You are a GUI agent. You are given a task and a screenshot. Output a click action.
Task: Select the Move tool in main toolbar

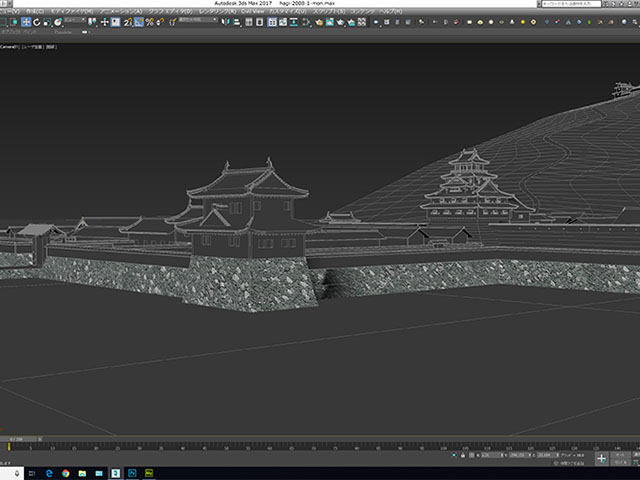[x=28, y=22]
